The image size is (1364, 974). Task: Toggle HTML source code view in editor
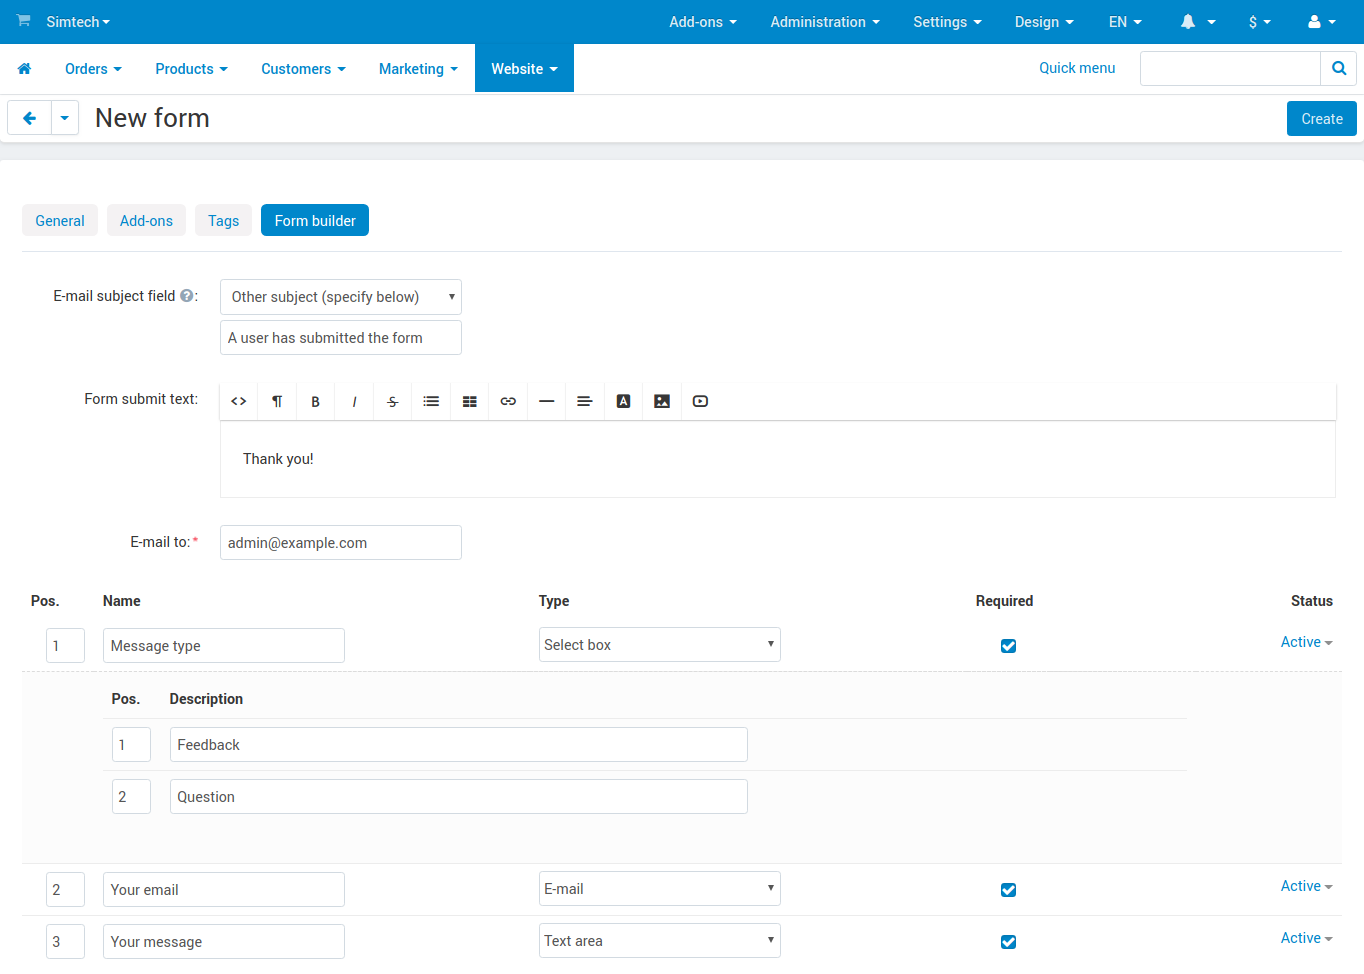pos(239,401)
